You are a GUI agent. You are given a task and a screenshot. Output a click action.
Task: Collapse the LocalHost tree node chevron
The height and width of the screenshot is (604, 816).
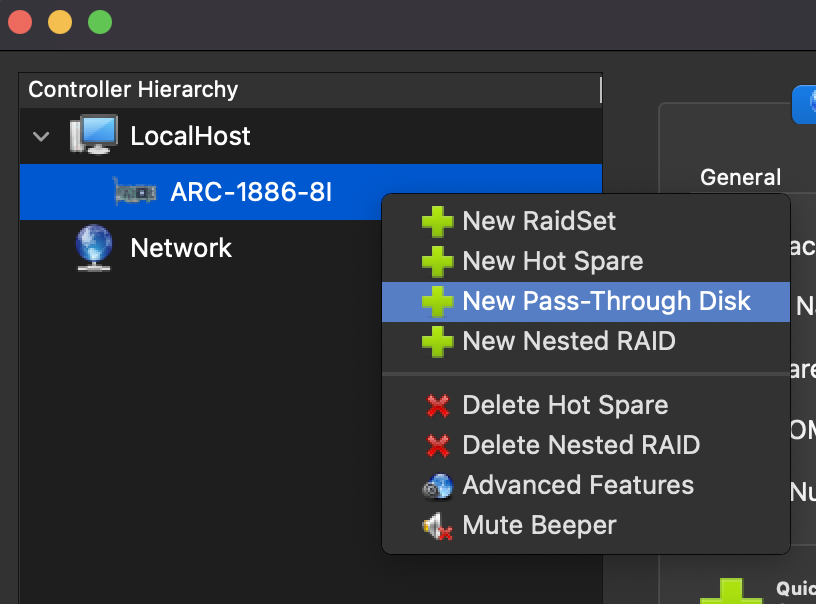click(x=41, y=137)
